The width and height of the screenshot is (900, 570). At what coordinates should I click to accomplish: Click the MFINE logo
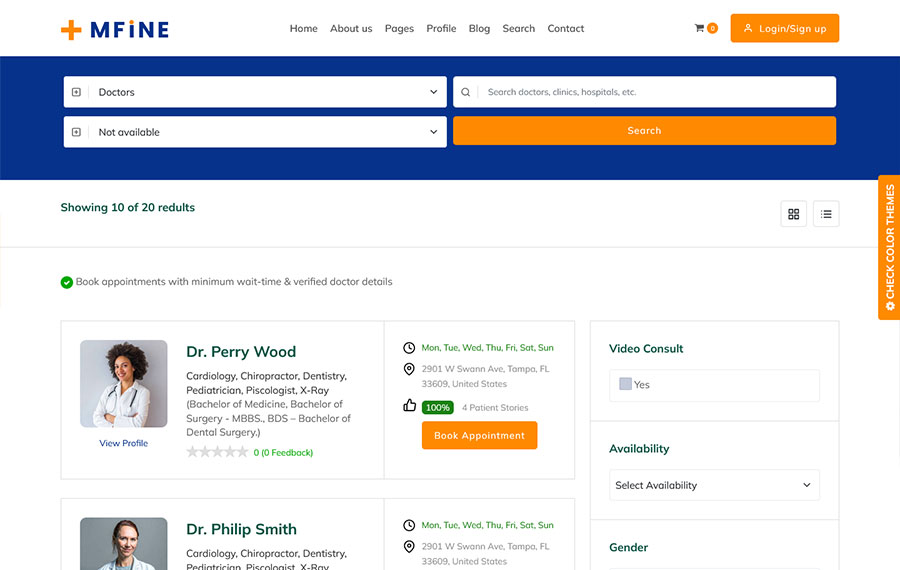[114, 29]
